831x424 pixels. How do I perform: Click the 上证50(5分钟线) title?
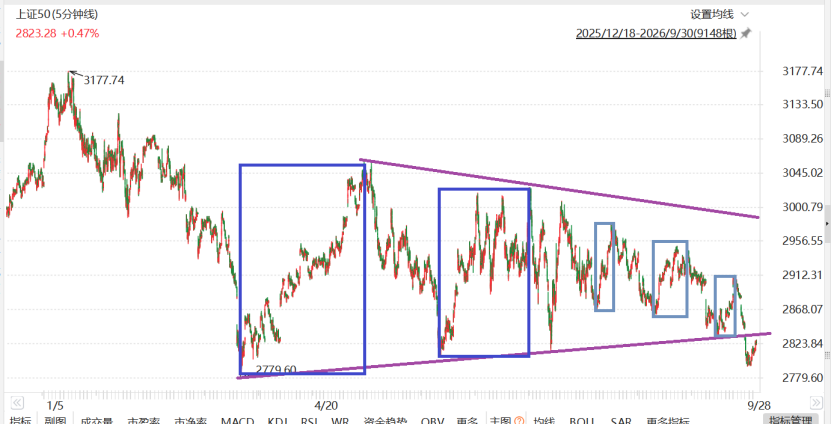pos(57,14)
